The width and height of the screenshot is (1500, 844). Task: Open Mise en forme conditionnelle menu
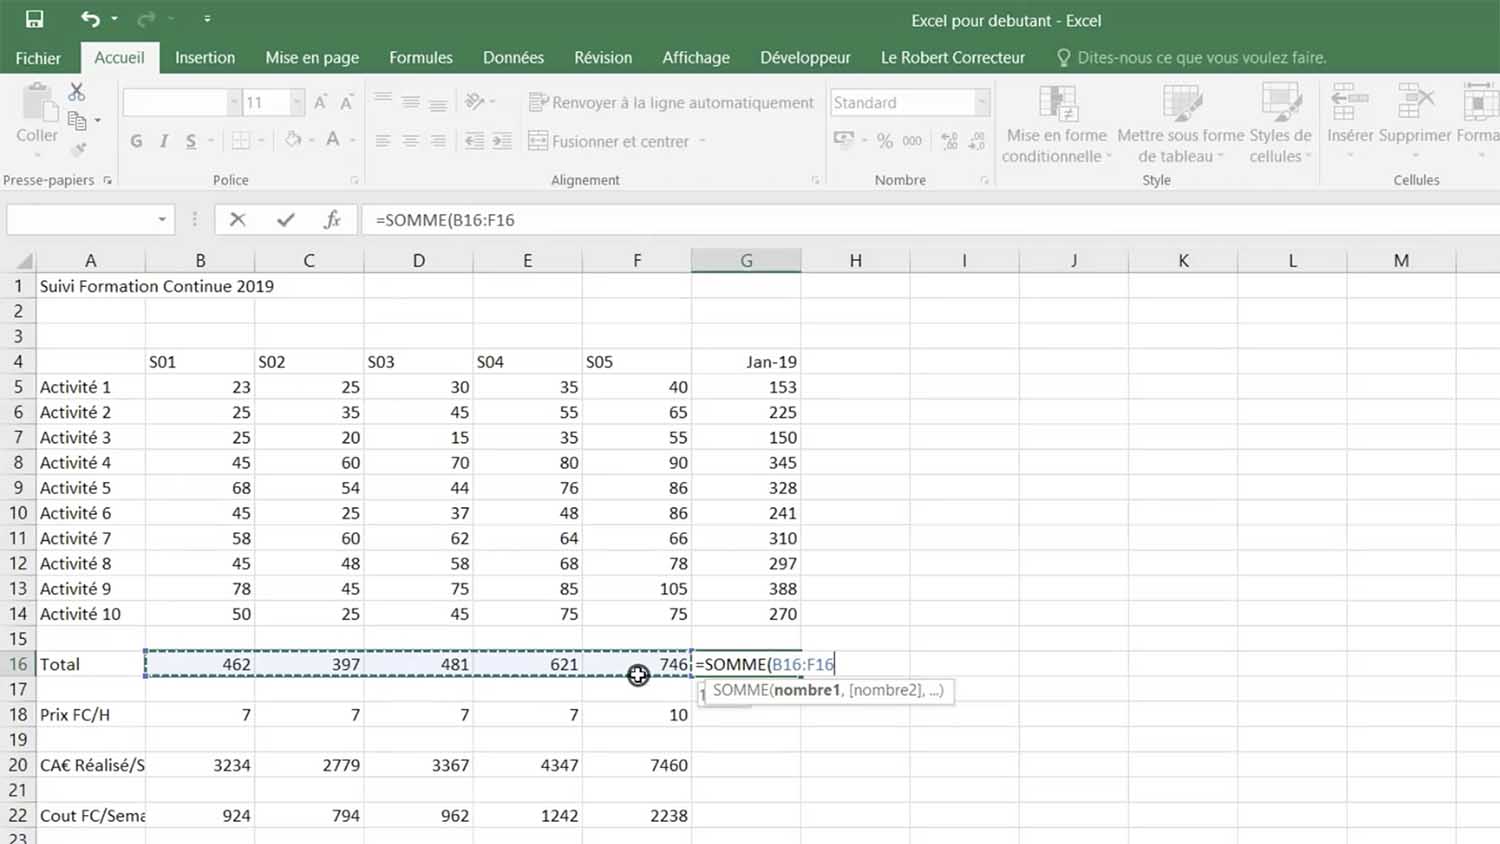[x=1057, y=124]
